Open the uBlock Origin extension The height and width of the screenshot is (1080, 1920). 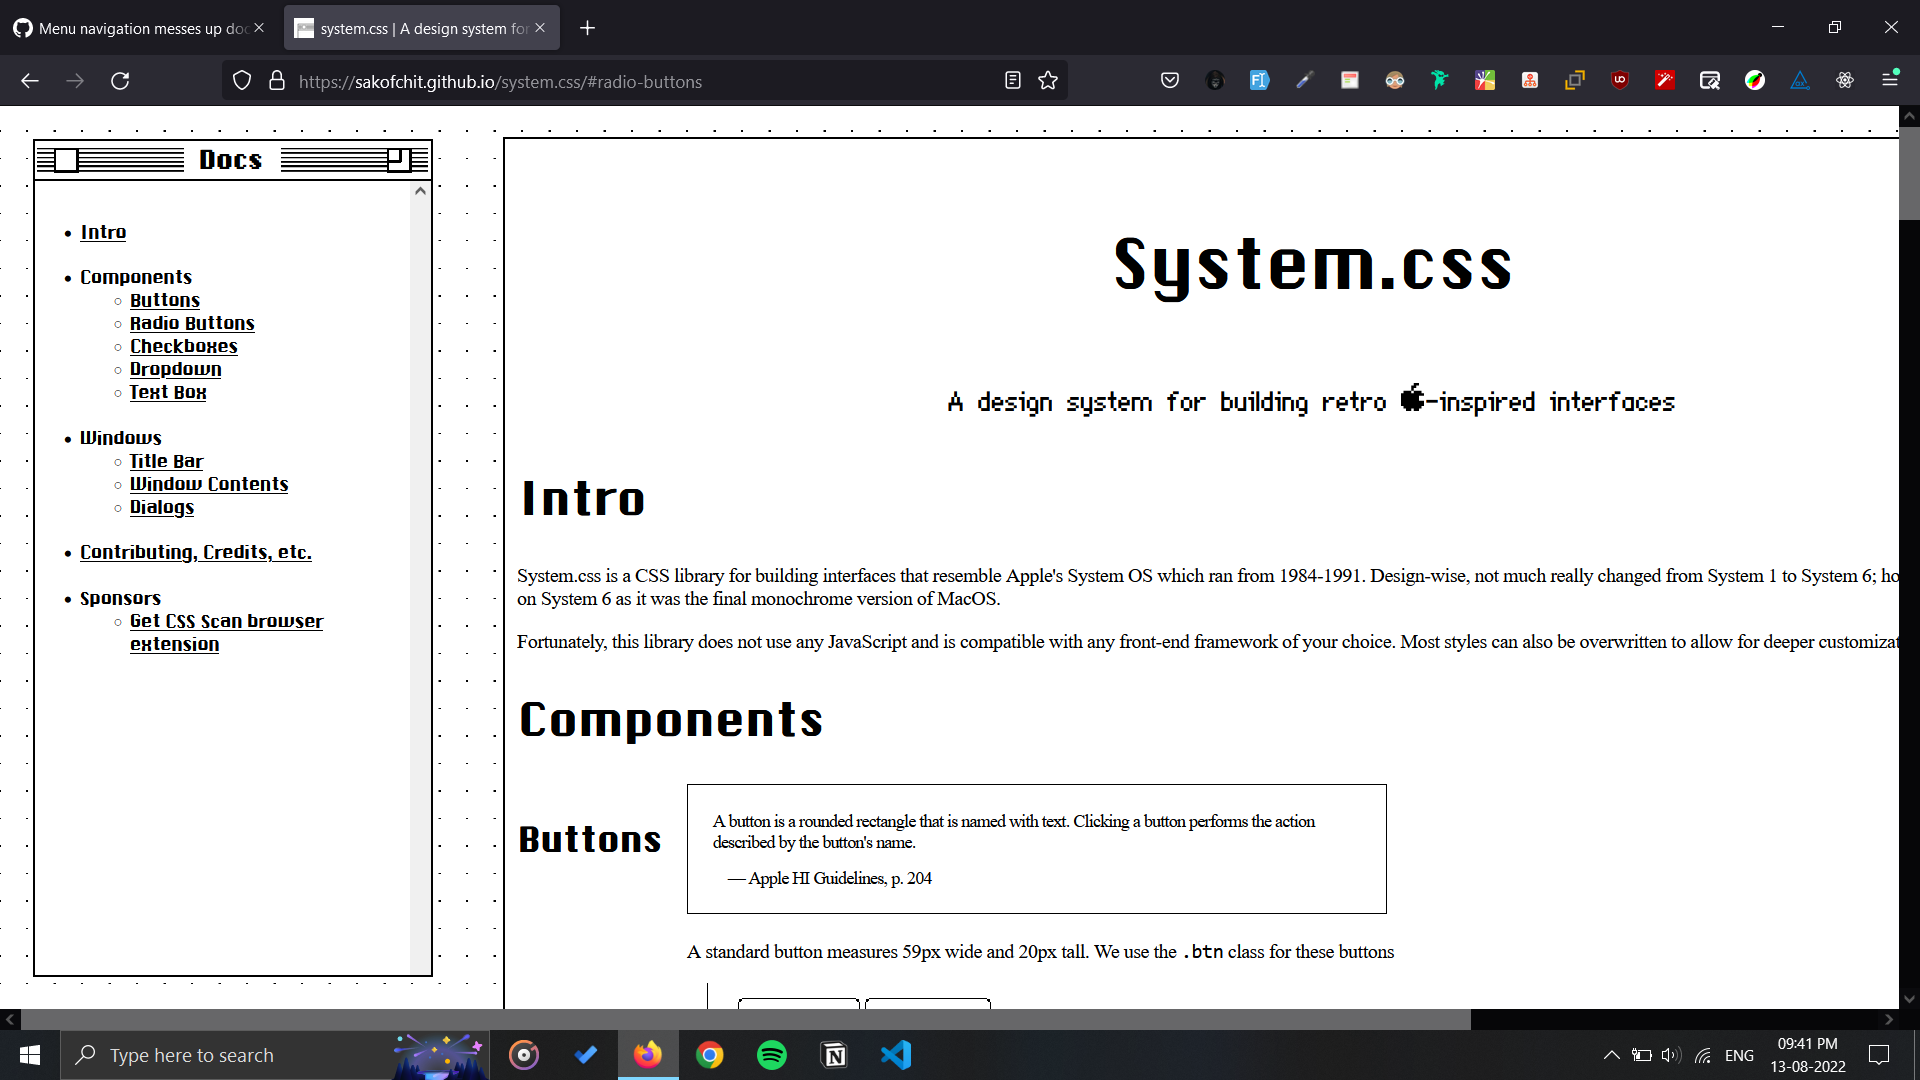tap(1620, 81)
